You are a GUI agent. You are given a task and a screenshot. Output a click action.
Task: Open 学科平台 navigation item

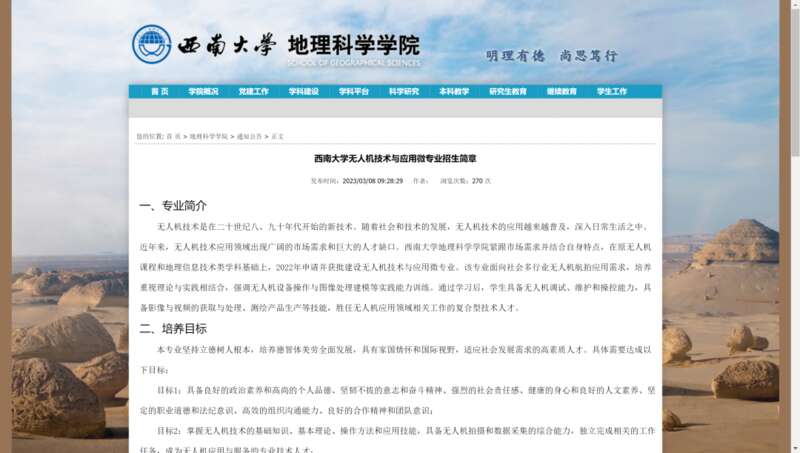click(353, 91)
